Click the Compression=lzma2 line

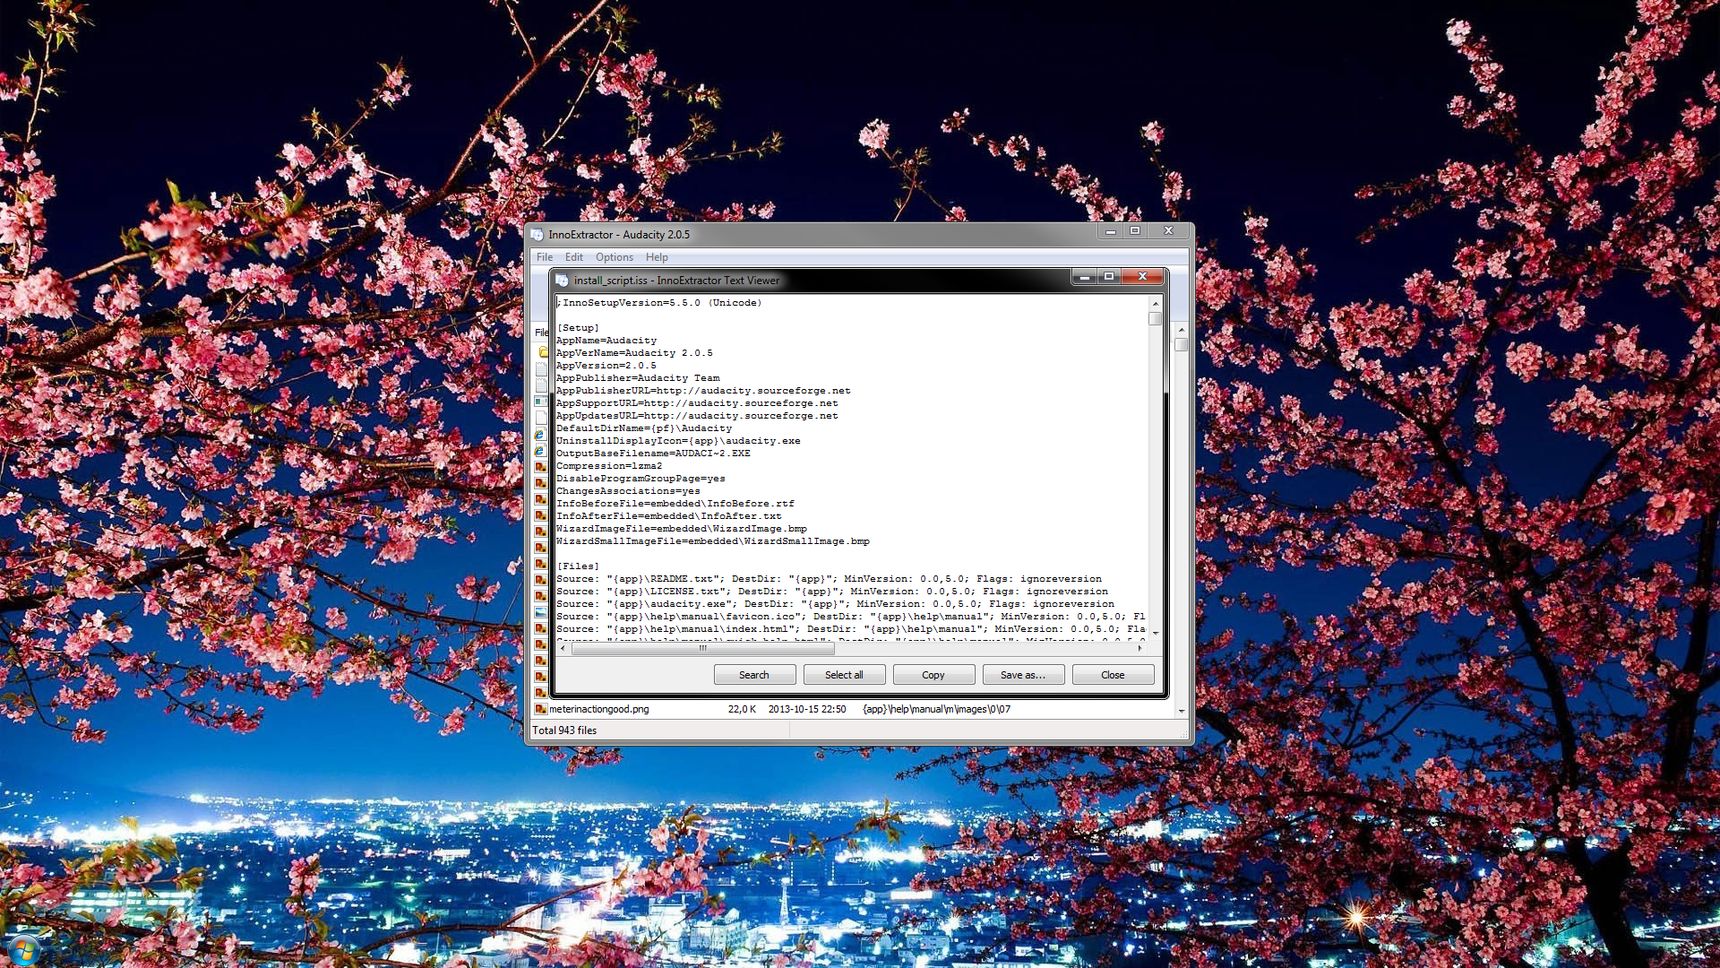click(609, 466)
